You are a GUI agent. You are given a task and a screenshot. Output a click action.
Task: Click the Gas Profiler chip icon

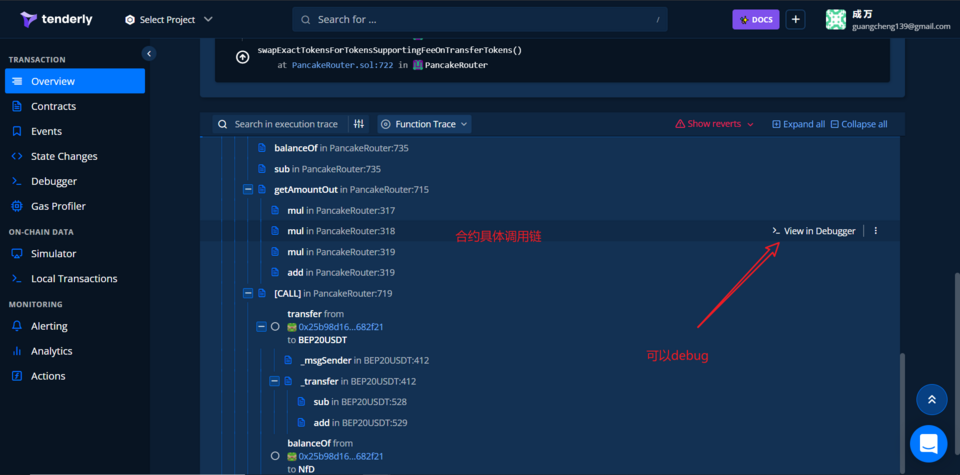17,206
